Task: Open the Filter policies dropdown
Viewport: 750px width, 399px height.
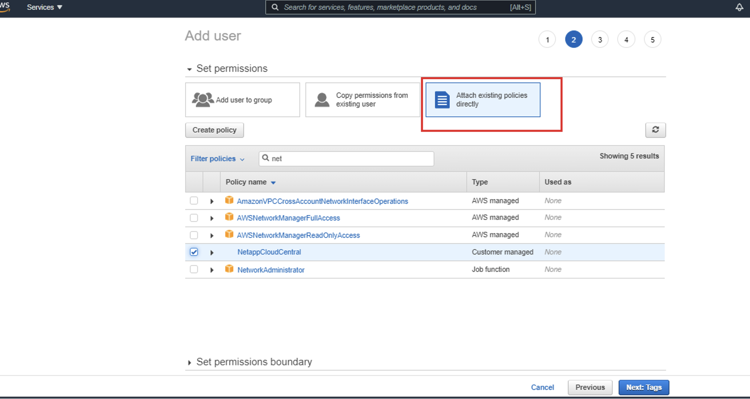Action: pyautogui.click(x=218, y=158)
